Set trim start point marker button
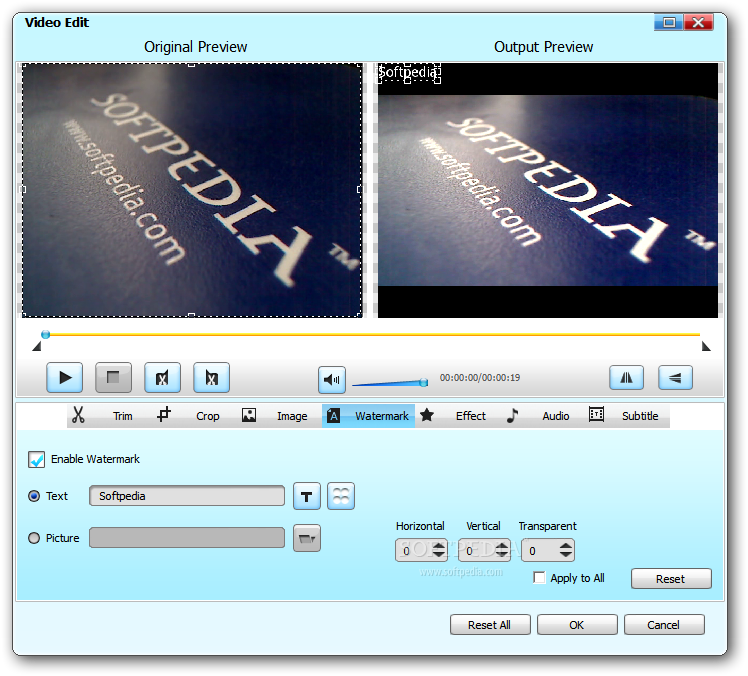The height and width of the screenshot is (676, 748). click(163, 378)
